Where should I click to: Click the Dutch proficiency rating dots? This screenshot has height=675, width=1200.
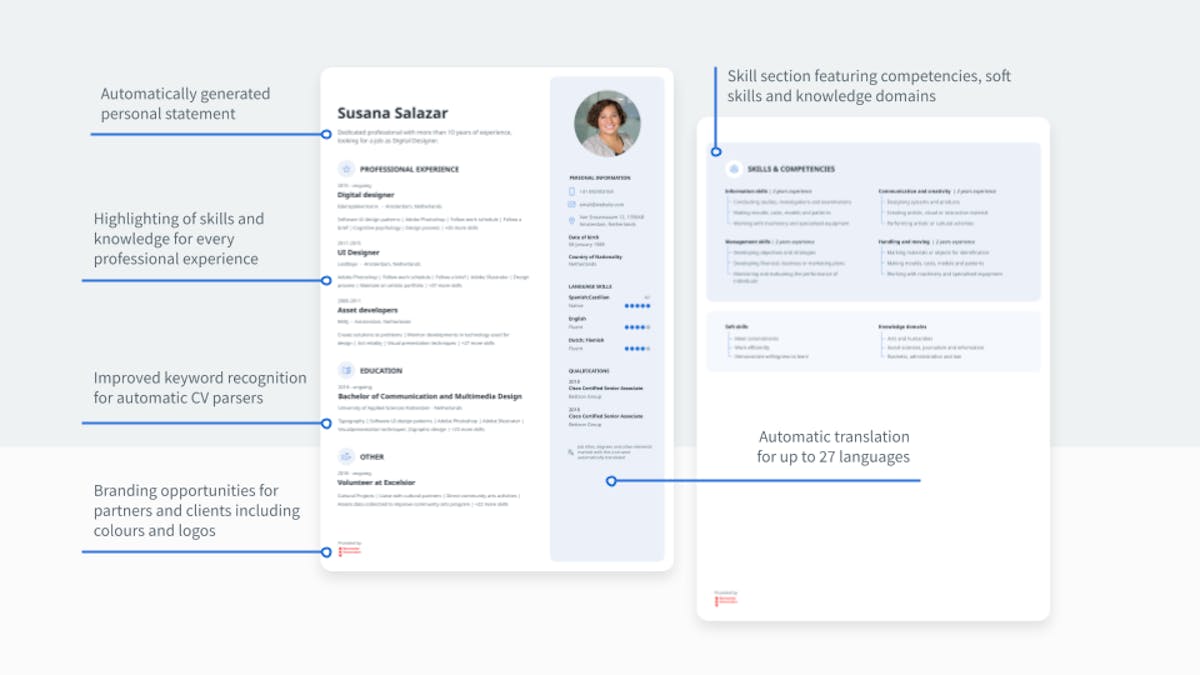coord(637,349)
